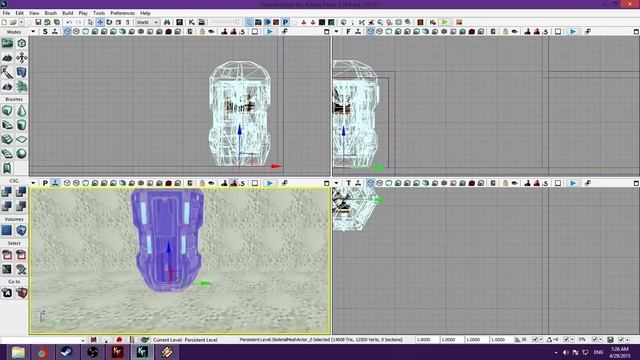Screen dimensions: 640x360
Task: Select the Rotate widget mode icon
Action: (109, 22)
